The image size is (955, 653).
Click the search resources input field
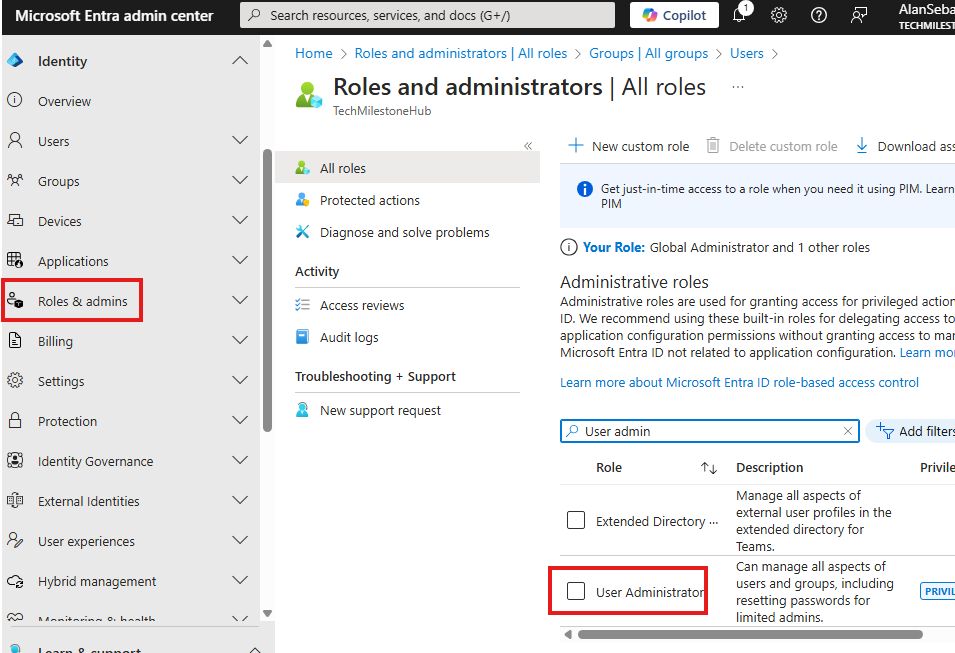pos(427,15)
